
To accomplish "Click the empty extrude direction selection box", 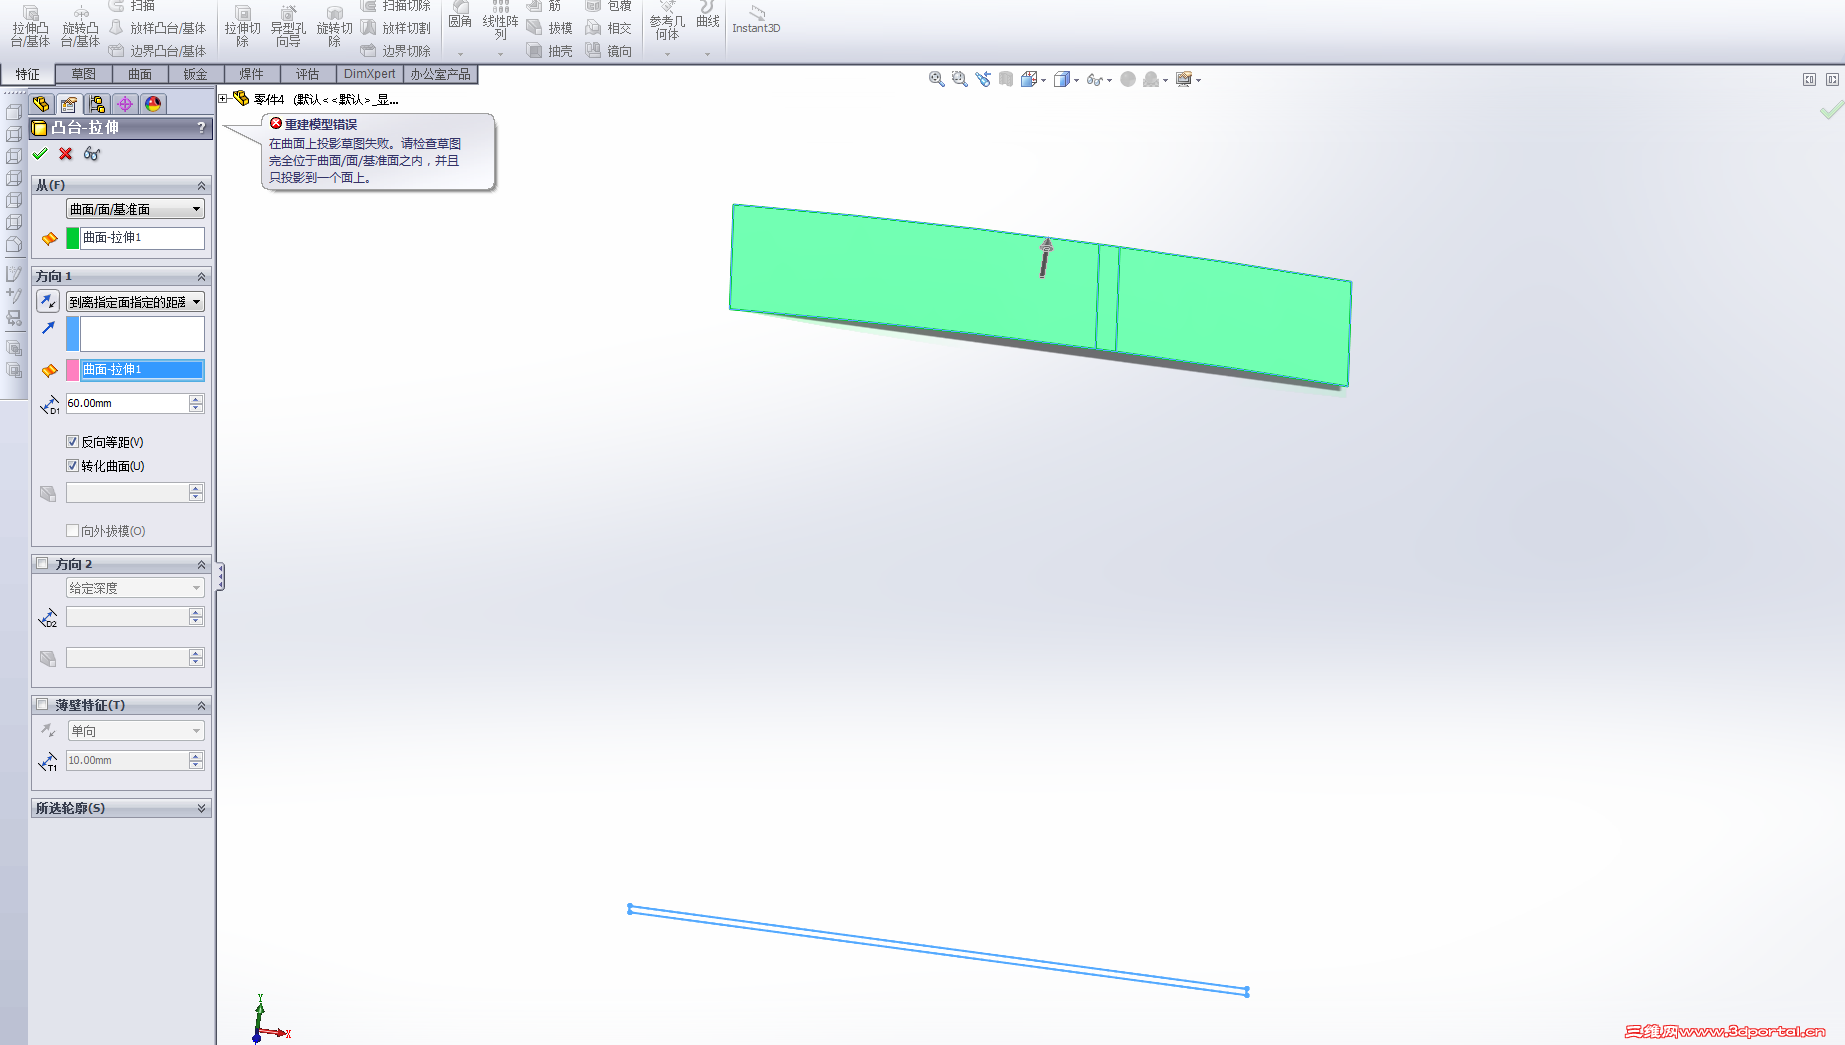I will (x=142, y=334).
